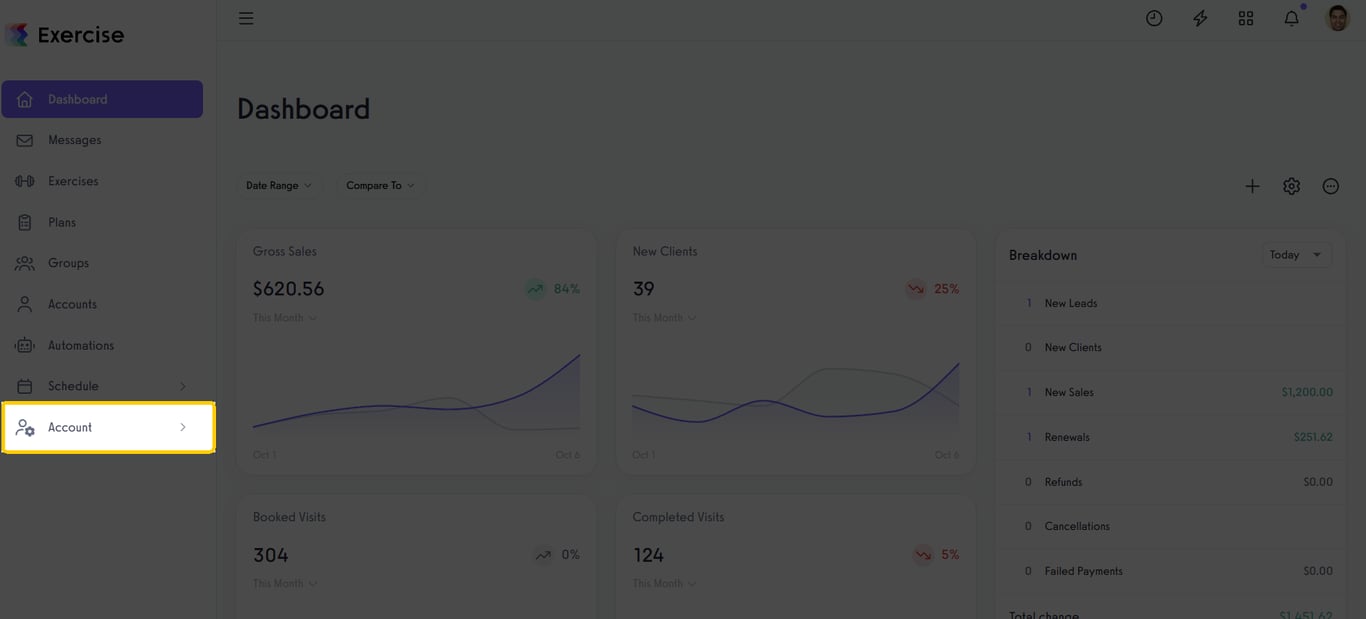Screen dimensions: 1366x619
Task: Expand the Schedule menu in the sidebar
Action: [73, 385]
